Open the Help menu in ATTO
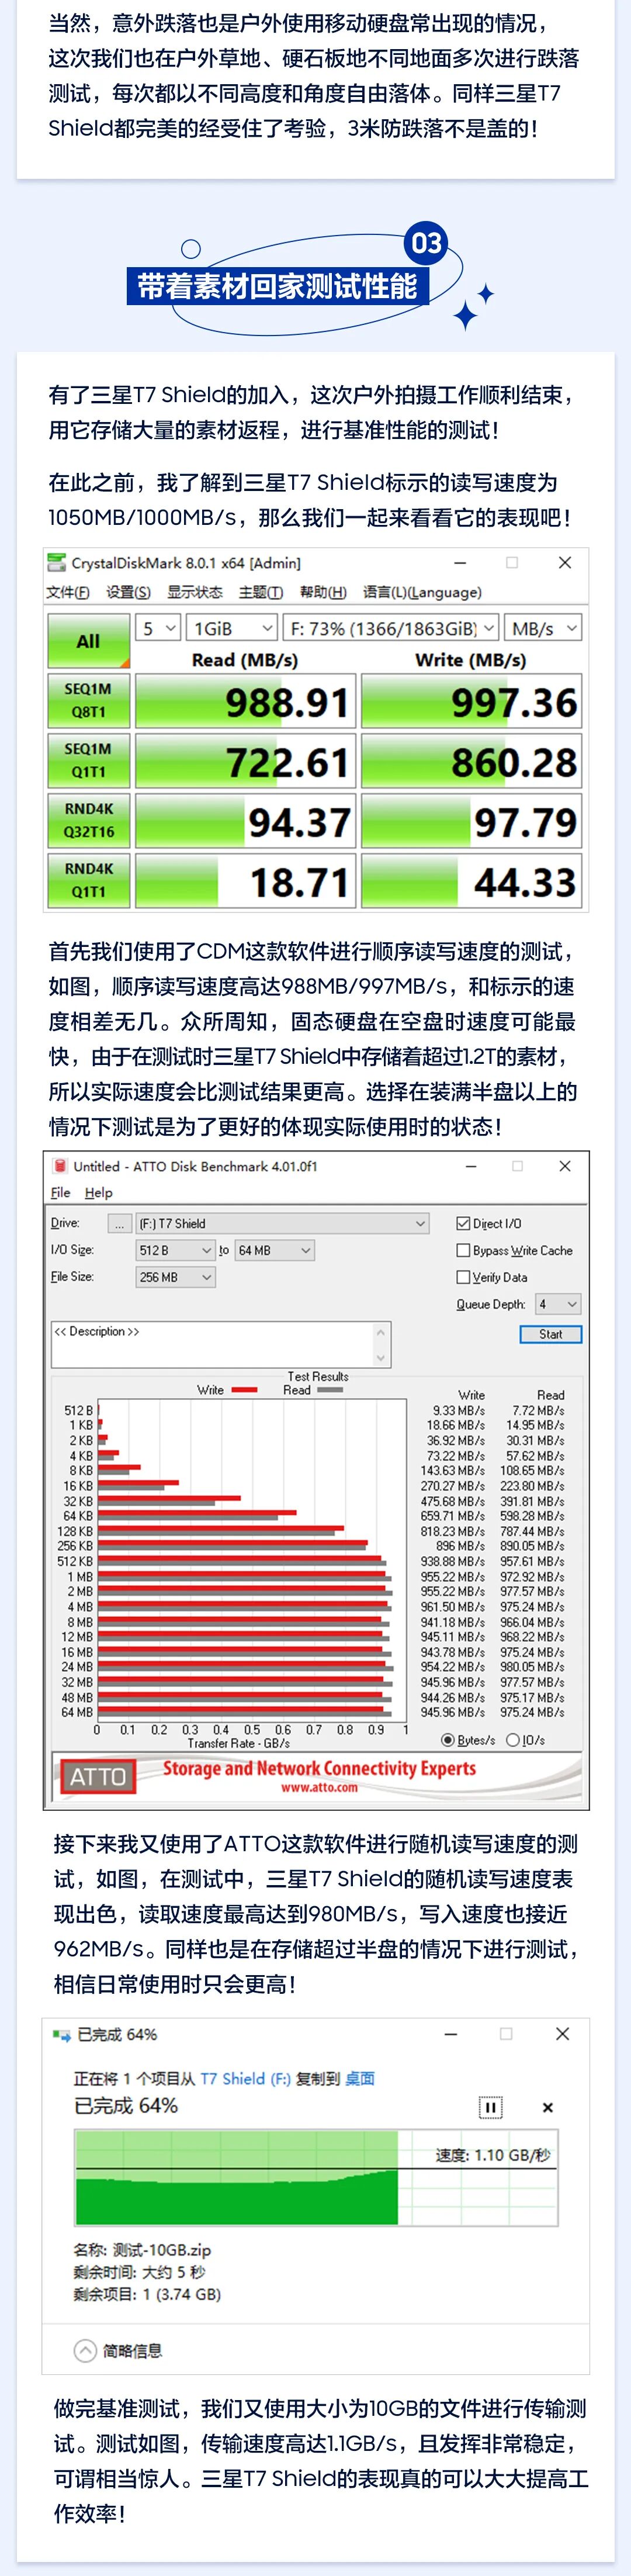 pos(98,1192)
